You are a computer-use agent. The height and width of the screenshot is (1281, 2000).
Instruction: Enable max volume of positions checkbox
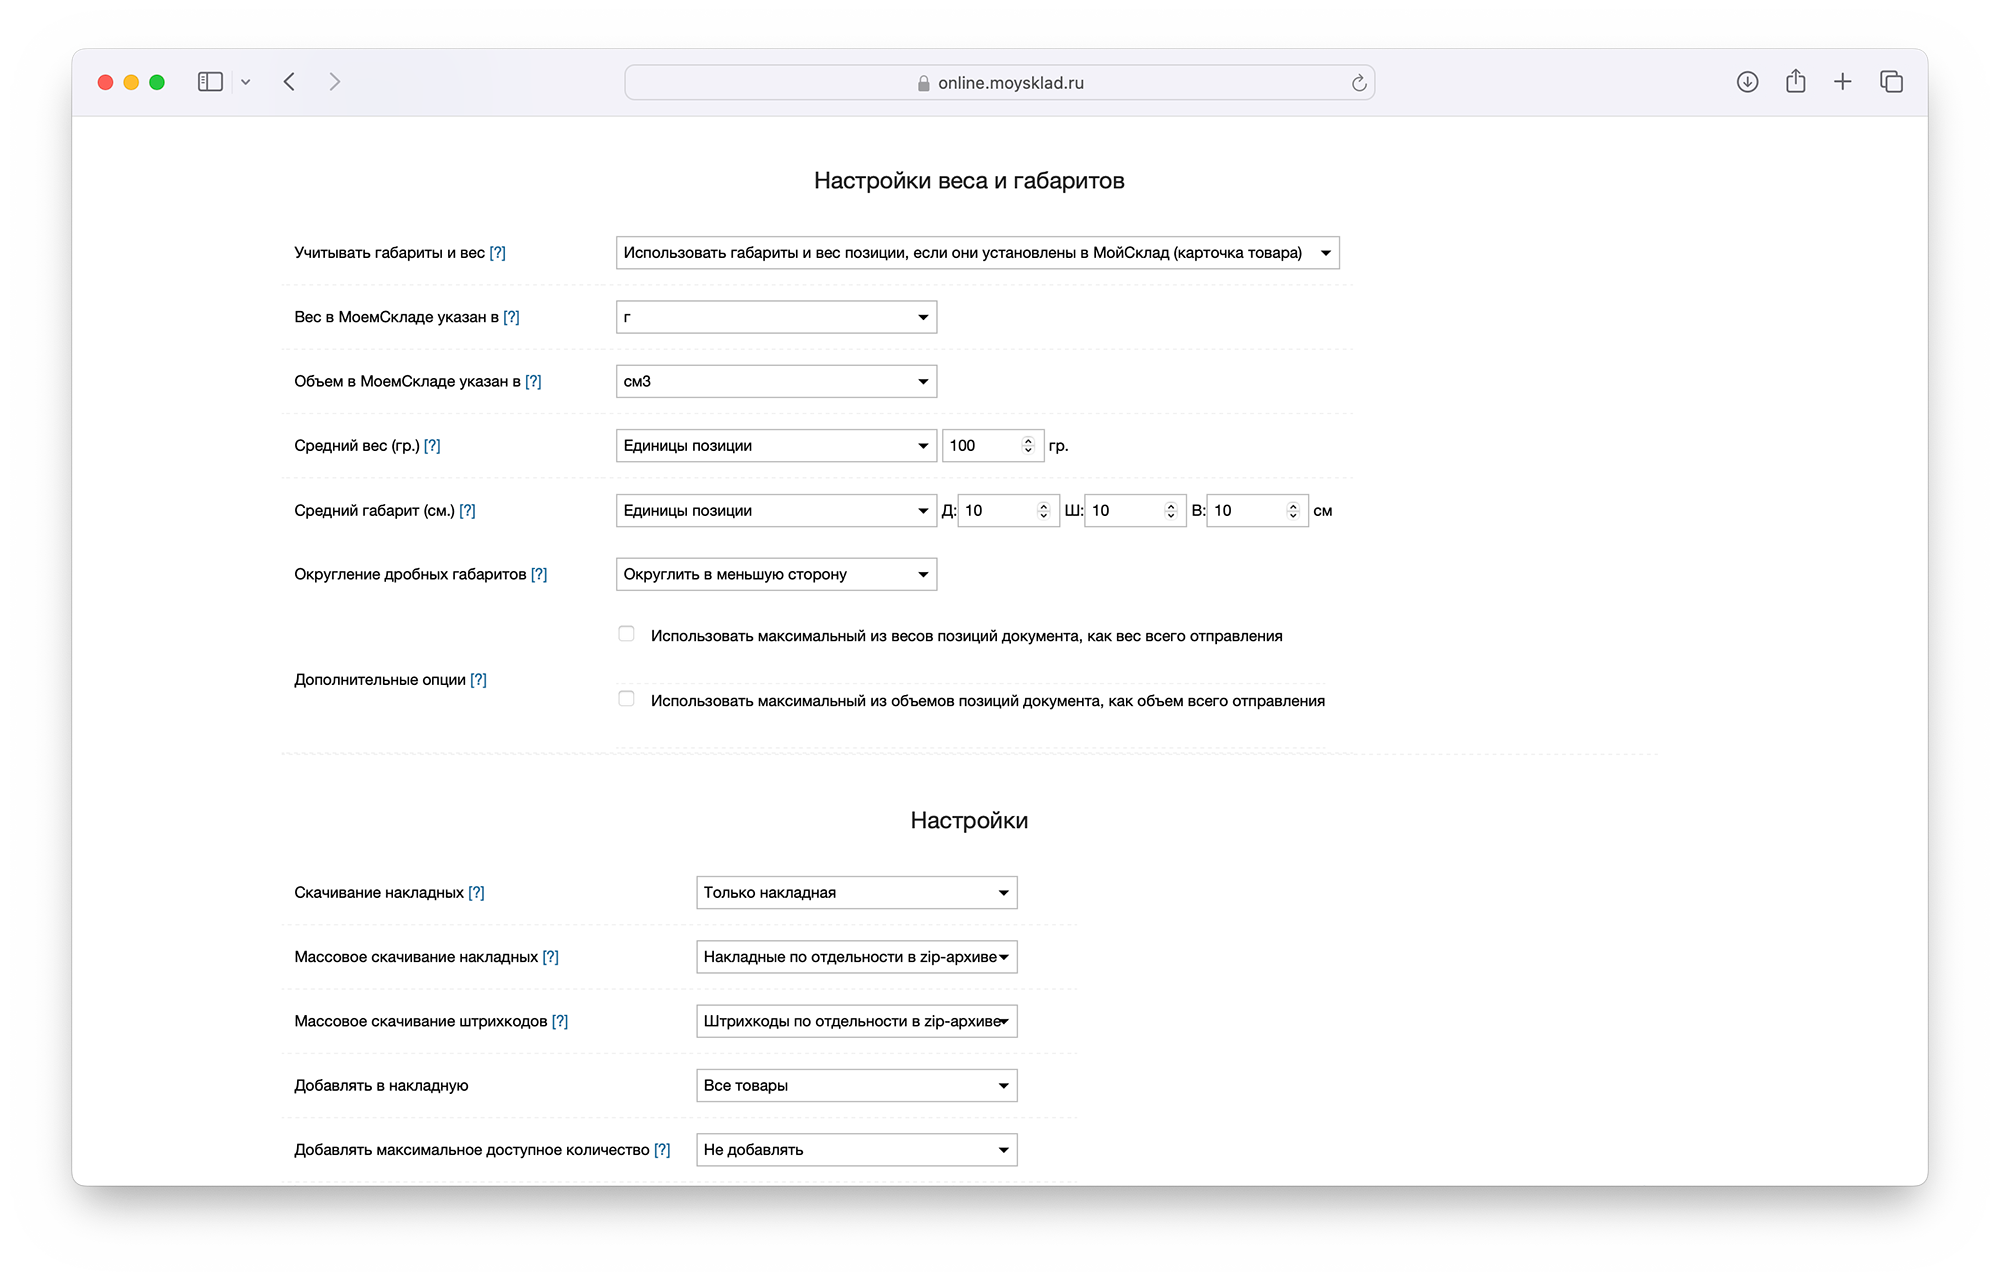pyautogui.click(x=627, y=699)
